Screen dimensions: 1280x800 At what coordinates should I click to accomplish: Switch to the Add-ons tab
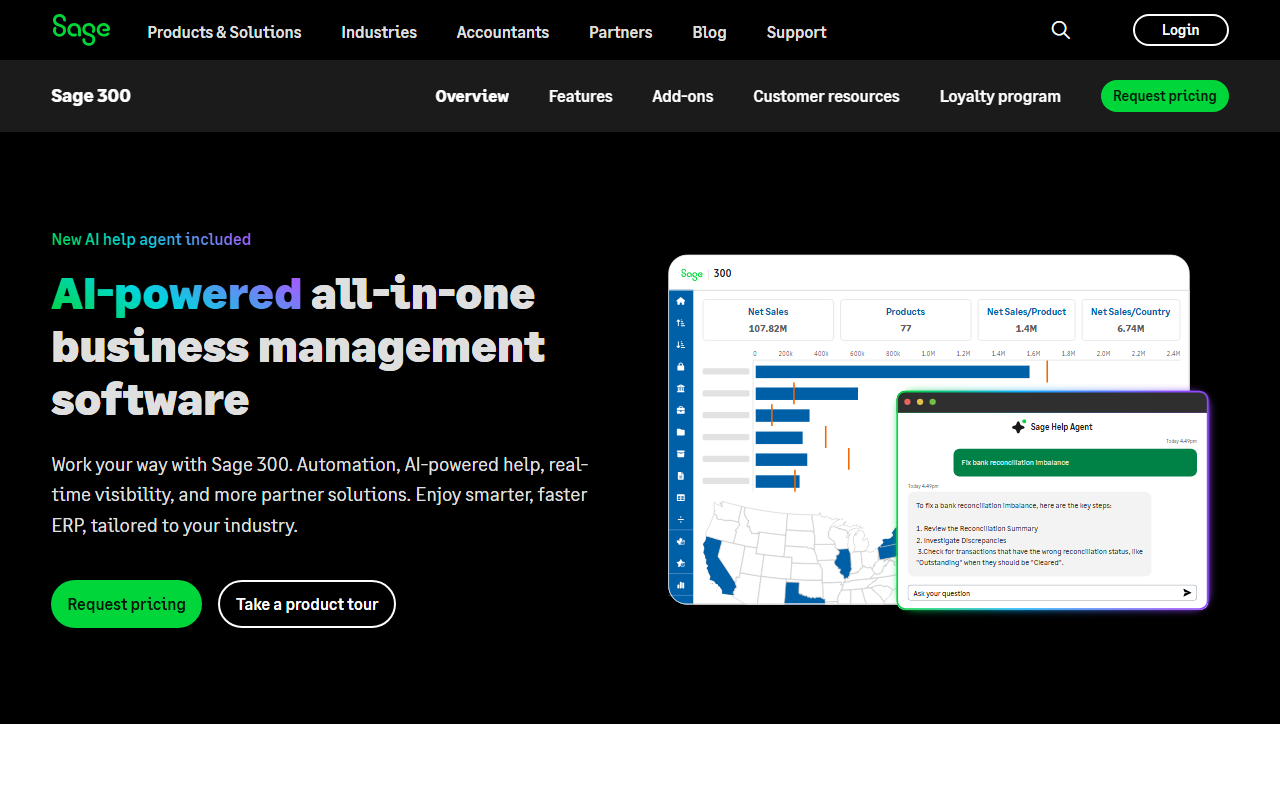click(683, 96)
